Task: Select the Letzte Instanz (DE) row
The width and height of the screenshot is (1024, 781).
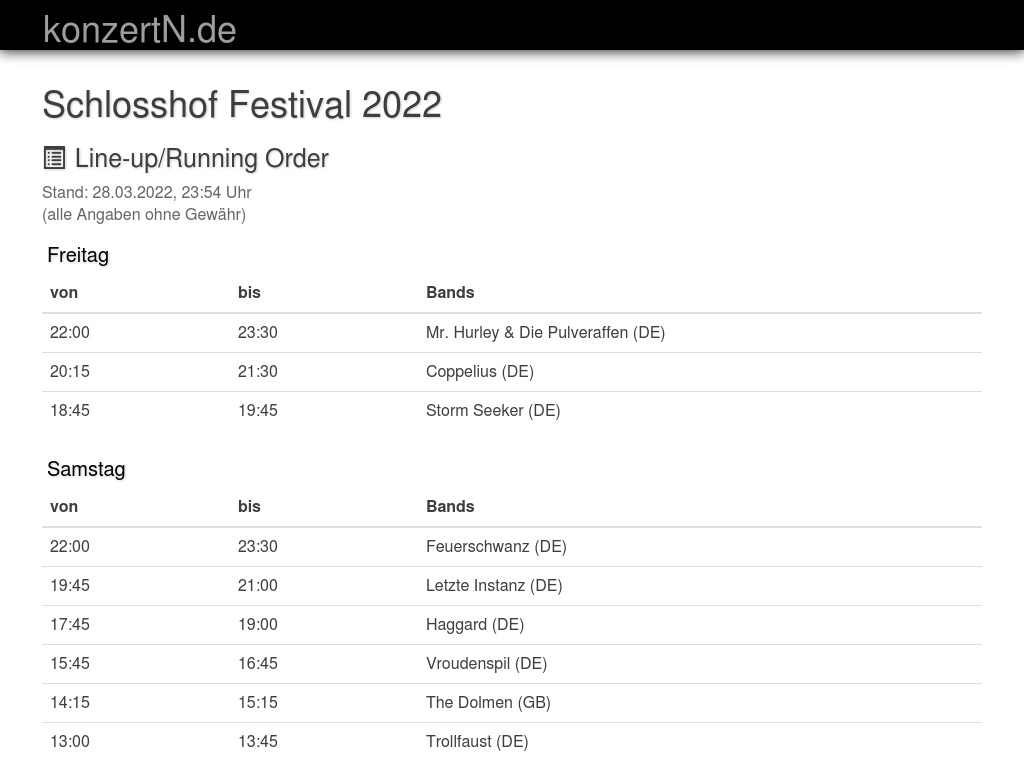Action: (494, 585)
